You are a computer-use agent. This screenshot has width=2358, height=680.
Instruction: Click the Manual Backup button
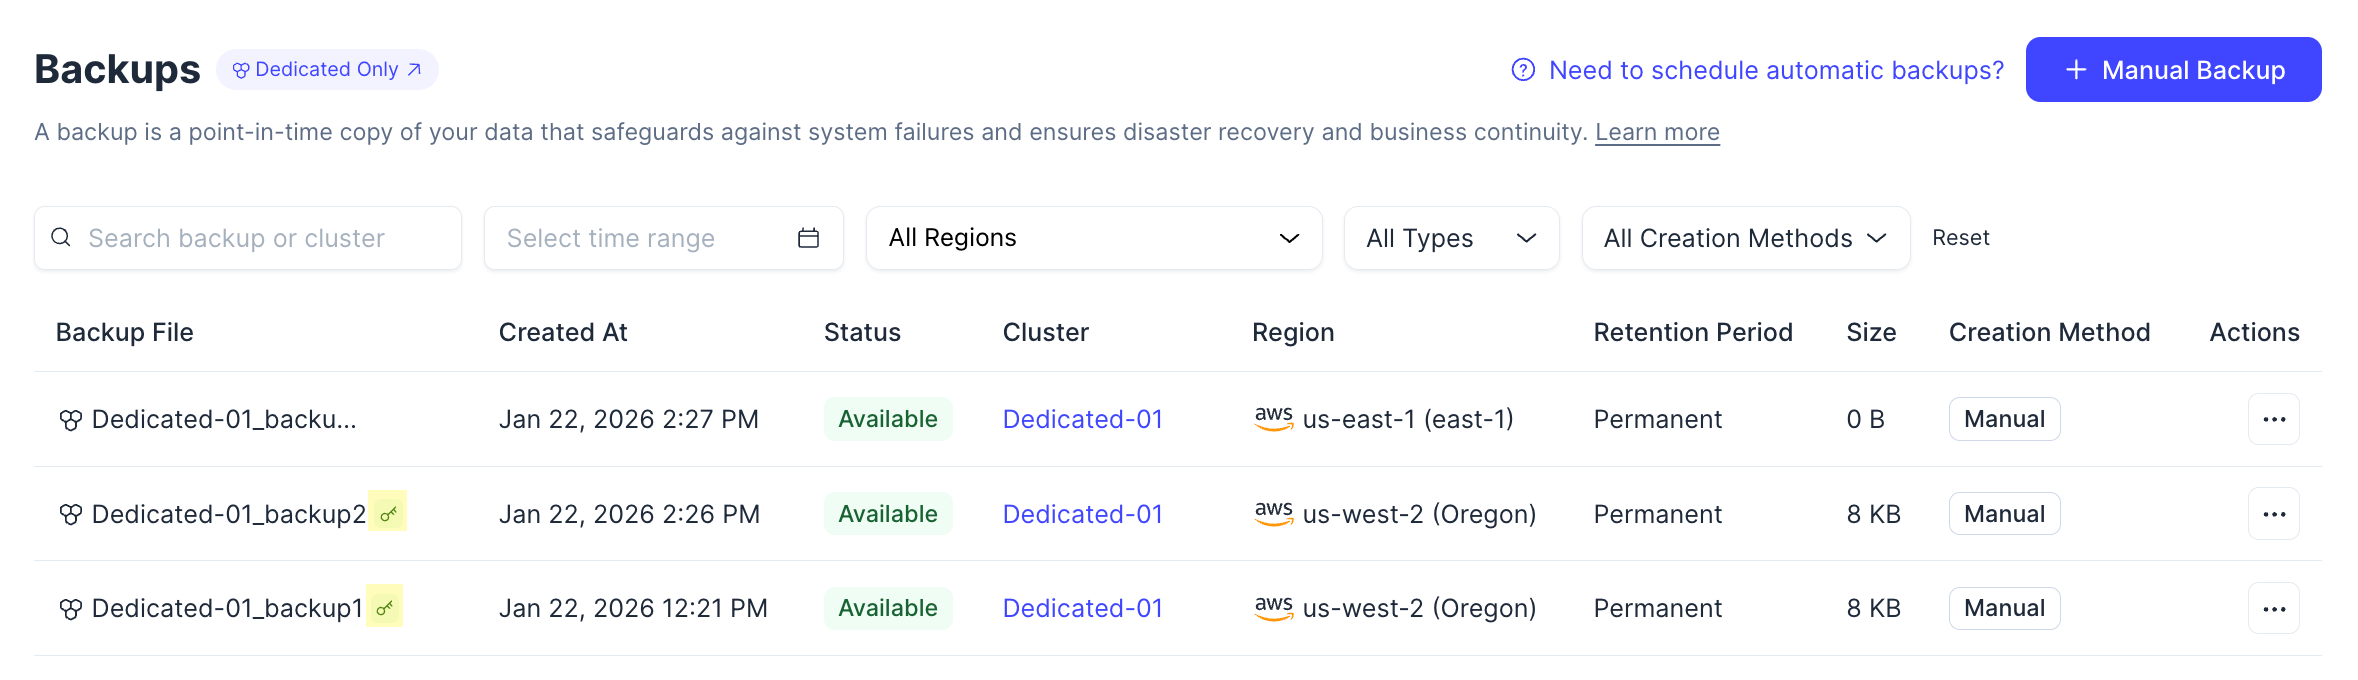pos(2173,70)
